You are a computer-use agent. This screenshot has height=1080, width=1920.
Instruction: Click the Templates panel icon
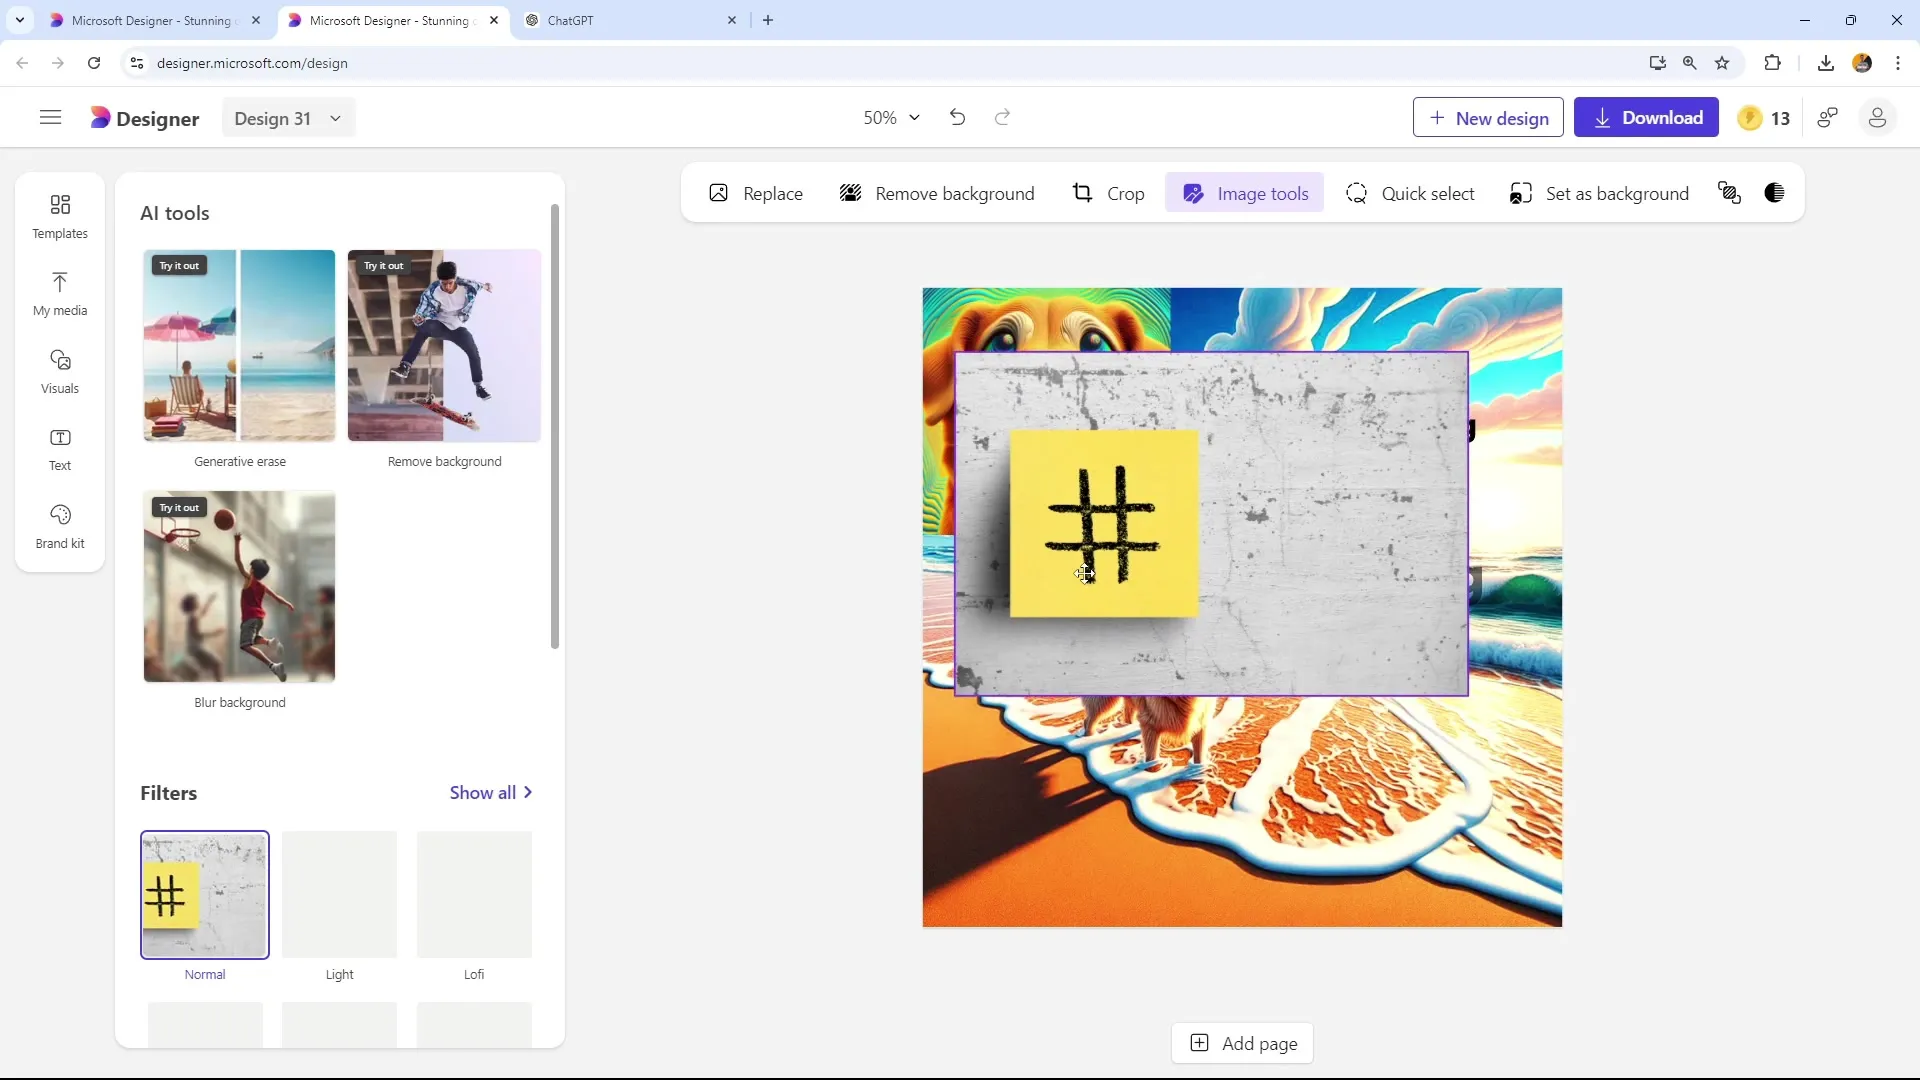point(59,215)
